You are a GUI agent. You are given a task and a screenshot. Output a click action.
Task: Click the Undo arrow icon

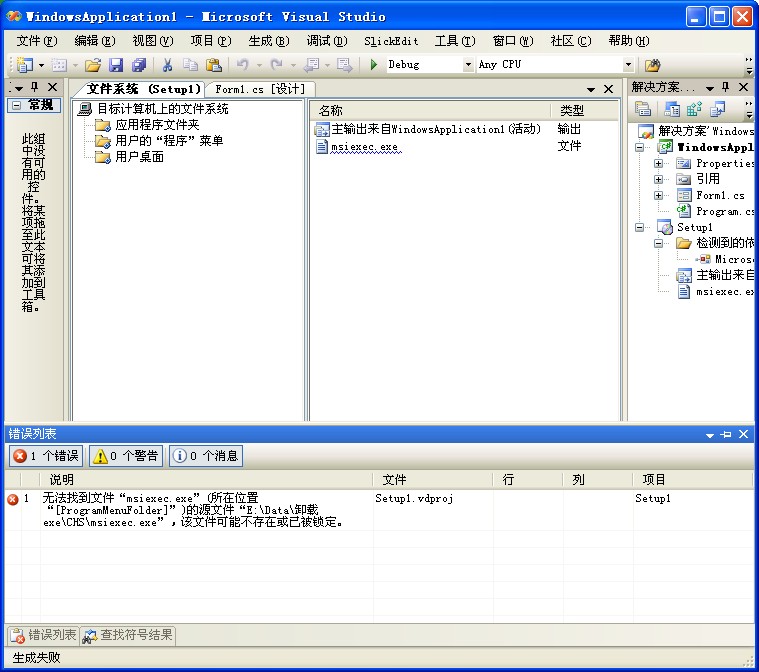(243, 64)
